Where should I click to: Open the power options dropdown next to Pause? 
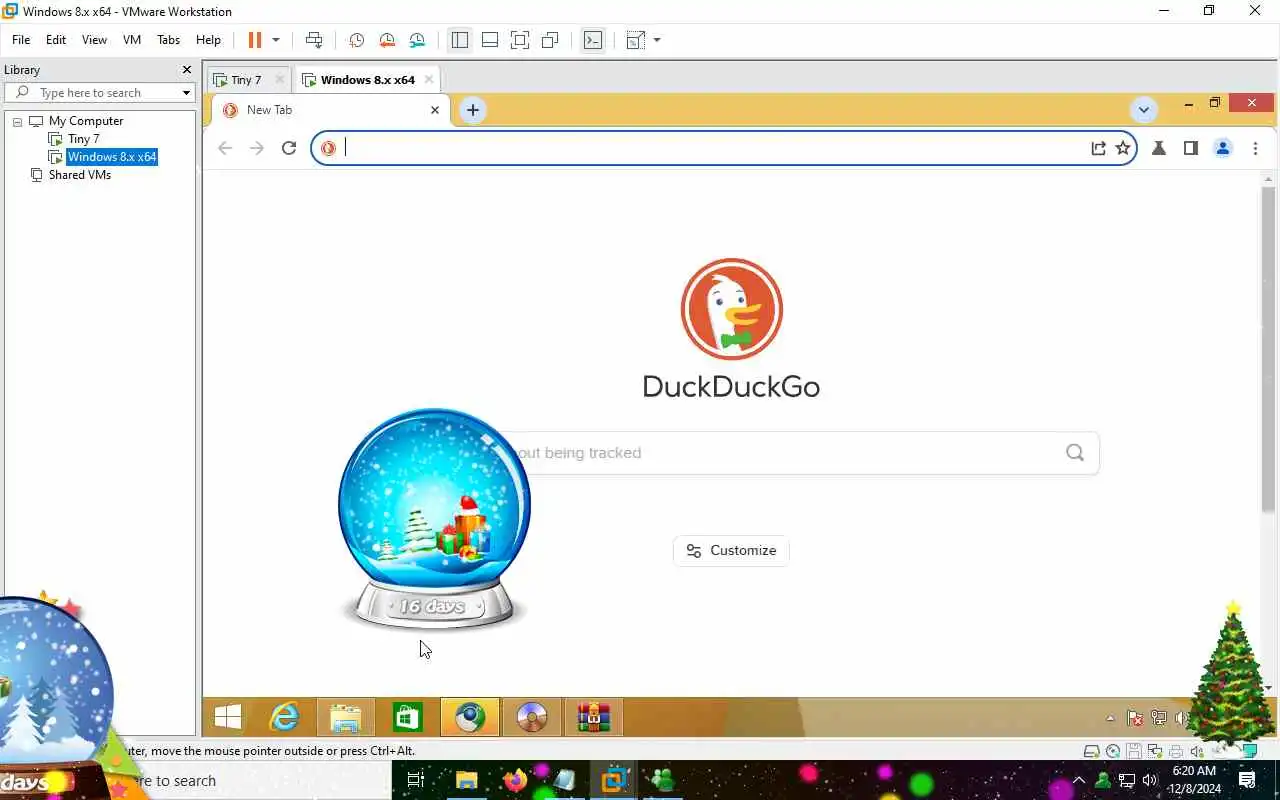(276, 40)
